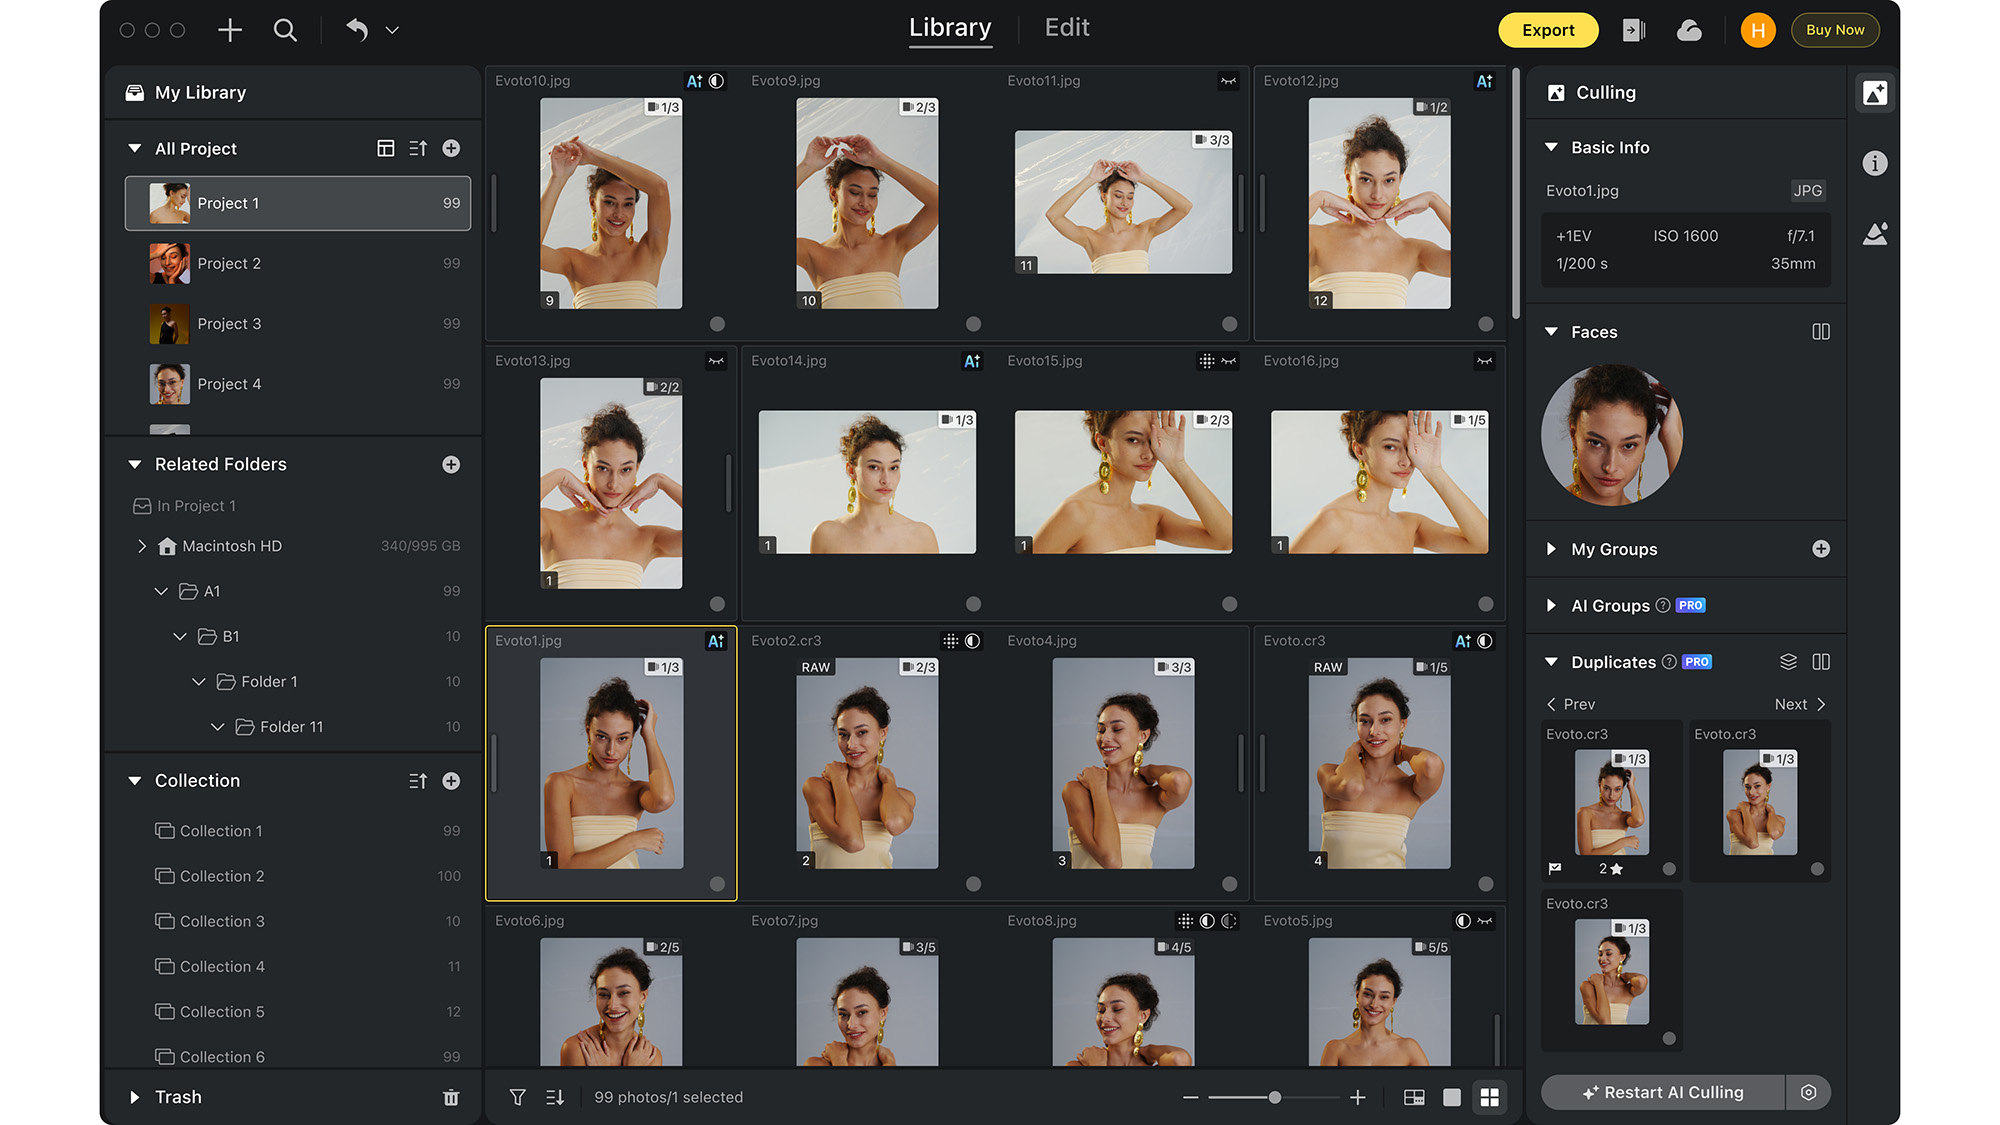The image size is (2000, 1125).
Task: Go to the Prev duplicate set
Action: [x=1571, y=704]
